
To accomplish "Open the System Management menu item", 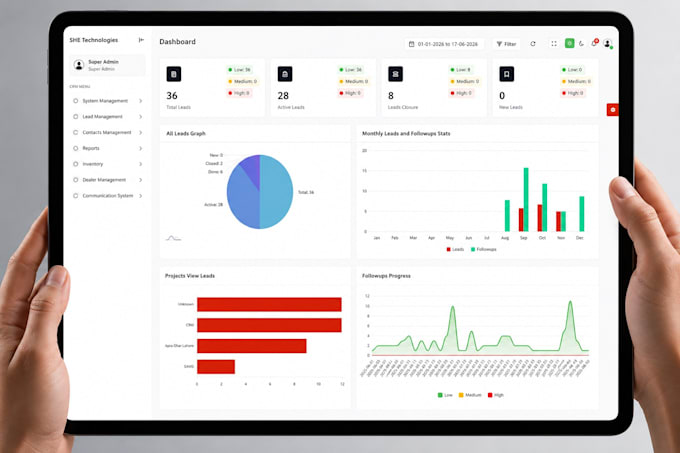I will (x=108, y=101).
